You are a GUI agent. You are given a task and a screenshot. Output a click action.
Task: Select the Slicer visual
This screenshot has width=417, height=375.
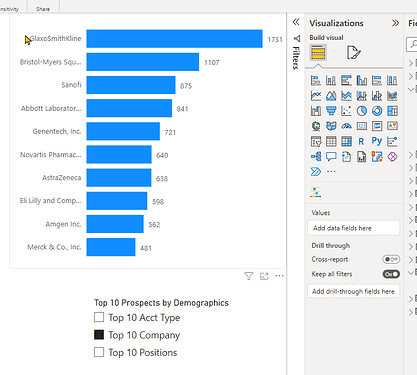[316, 141]
